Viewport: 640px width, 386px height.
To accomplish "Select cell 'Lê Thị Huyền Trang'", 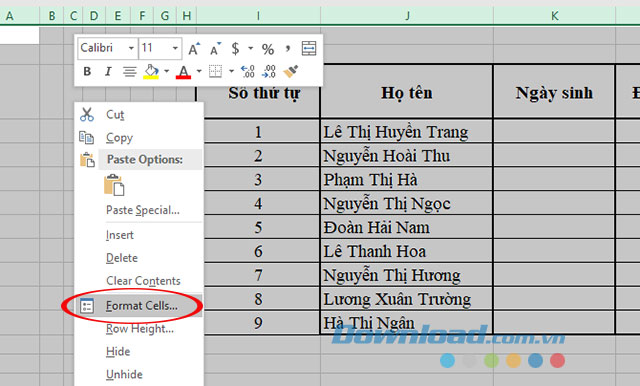I will point(407,131).
